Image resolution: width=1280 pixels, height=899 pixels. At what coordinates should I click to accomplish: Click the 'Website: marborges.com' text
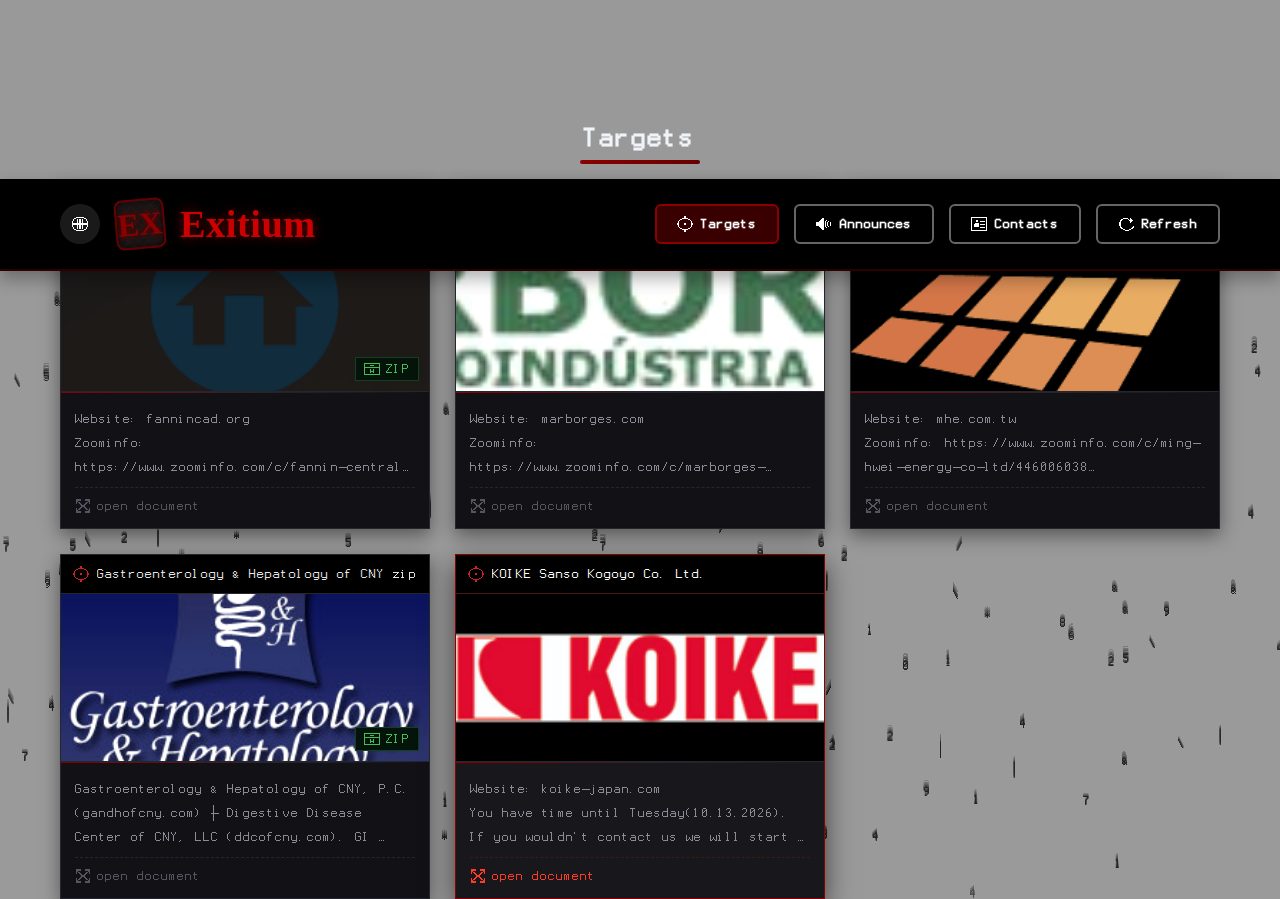click(x=557, y=419)
